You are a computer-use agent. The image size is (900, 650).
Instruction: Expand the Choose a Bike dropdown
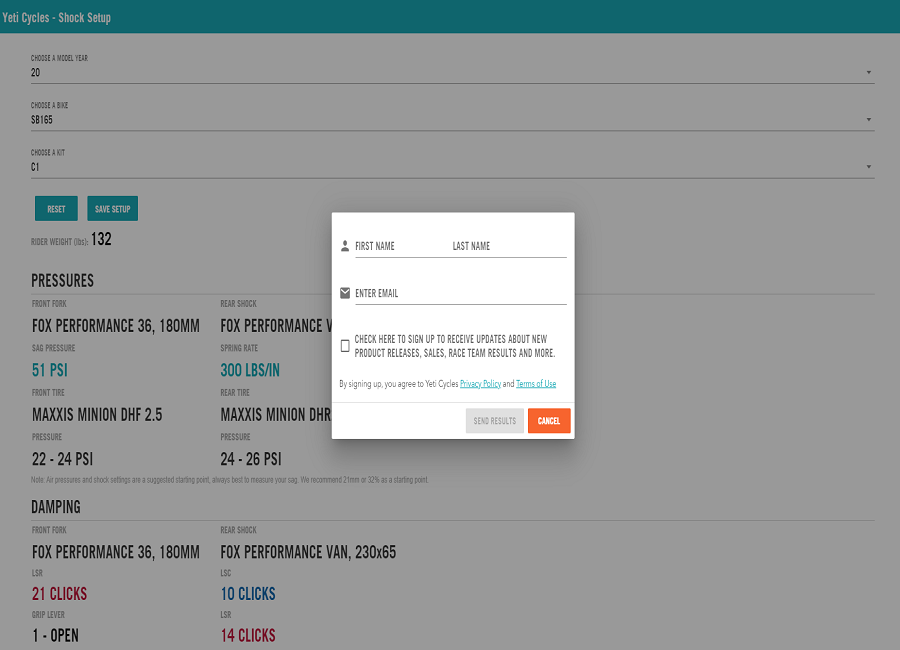pyautogui.click(x=452, y=119)
